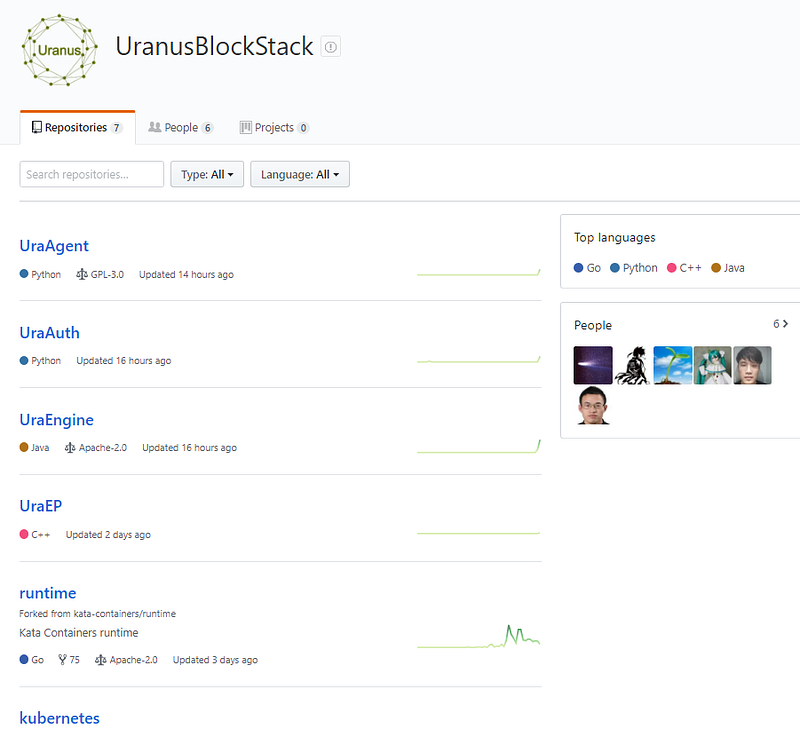800x729 pixels.
Task: Click the fork icon showing 75 forks
Action: 63,660
